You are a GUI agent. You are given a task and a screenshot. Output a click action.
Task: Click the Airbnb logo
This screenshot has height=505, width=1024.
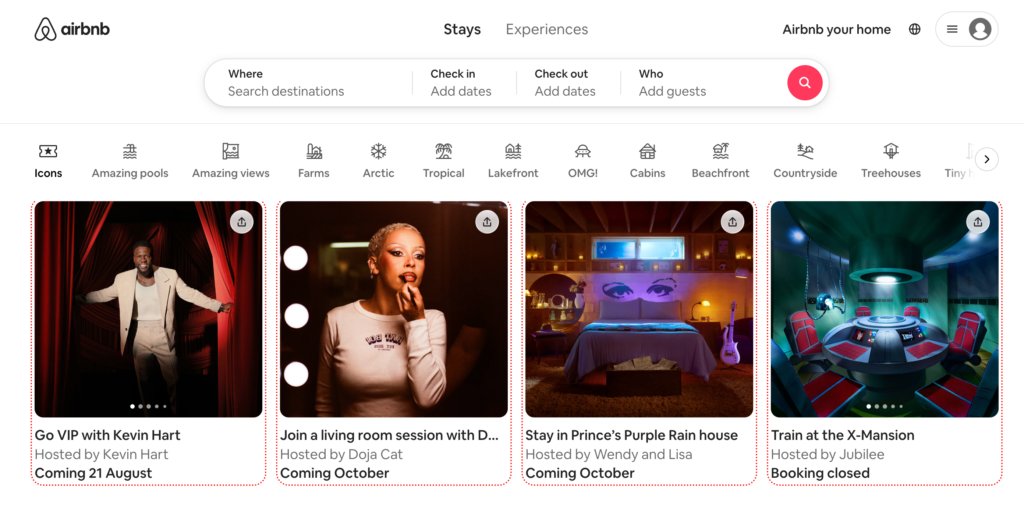[72, 30]
